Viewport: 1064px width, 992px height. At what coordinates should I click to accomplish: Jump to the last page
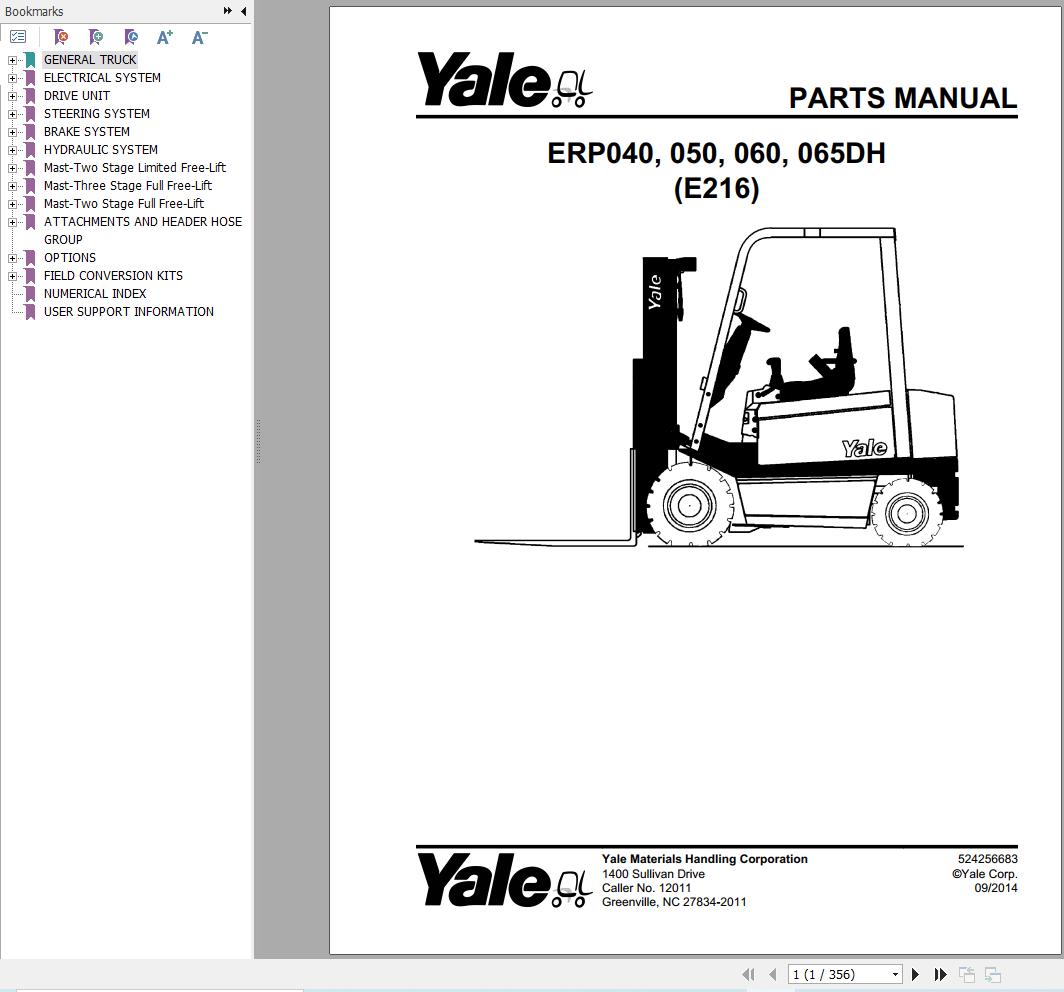[x=940, y=973]
